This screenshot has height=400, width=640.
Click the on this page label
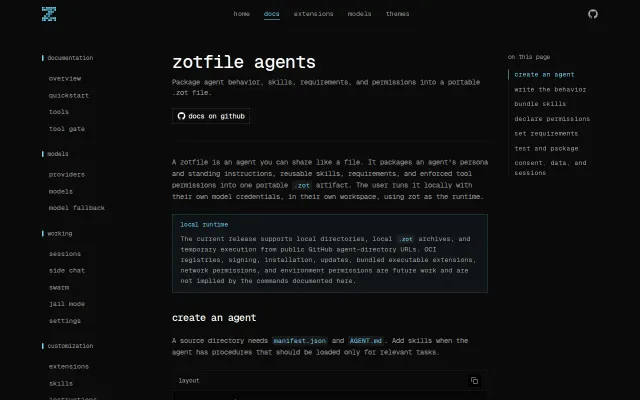529,57
